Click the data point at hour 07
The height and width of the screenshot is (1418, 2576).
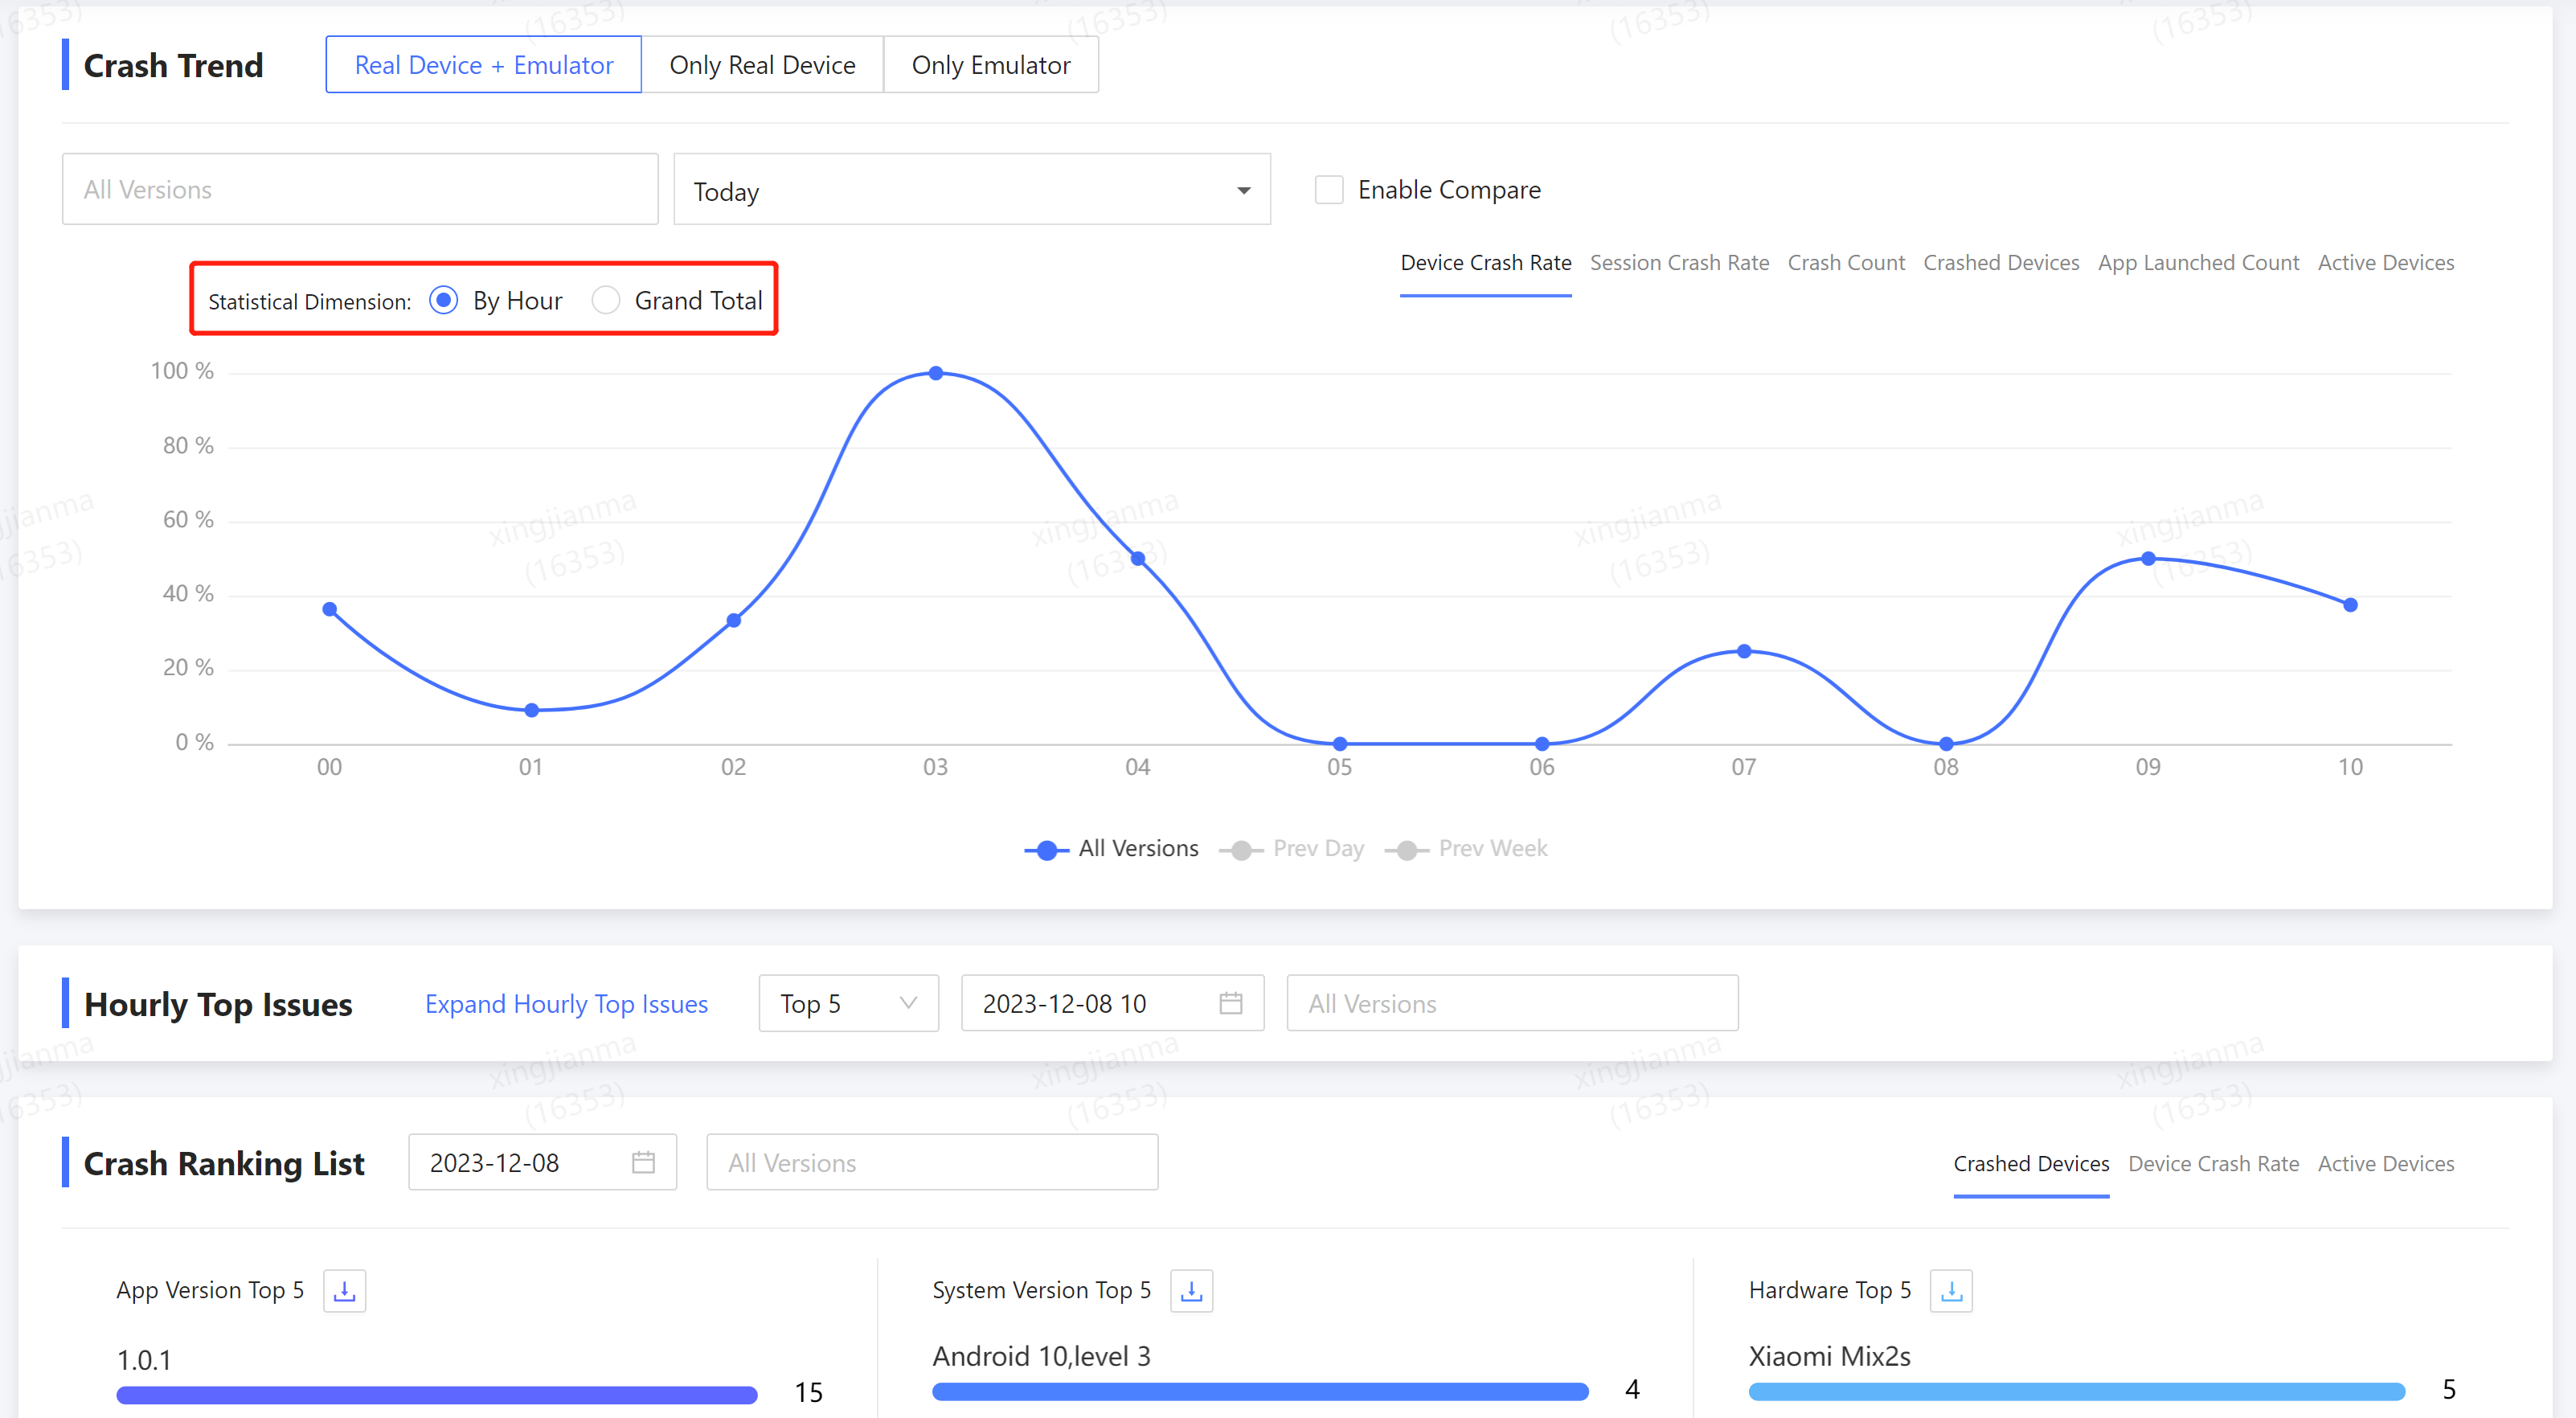1743,651
